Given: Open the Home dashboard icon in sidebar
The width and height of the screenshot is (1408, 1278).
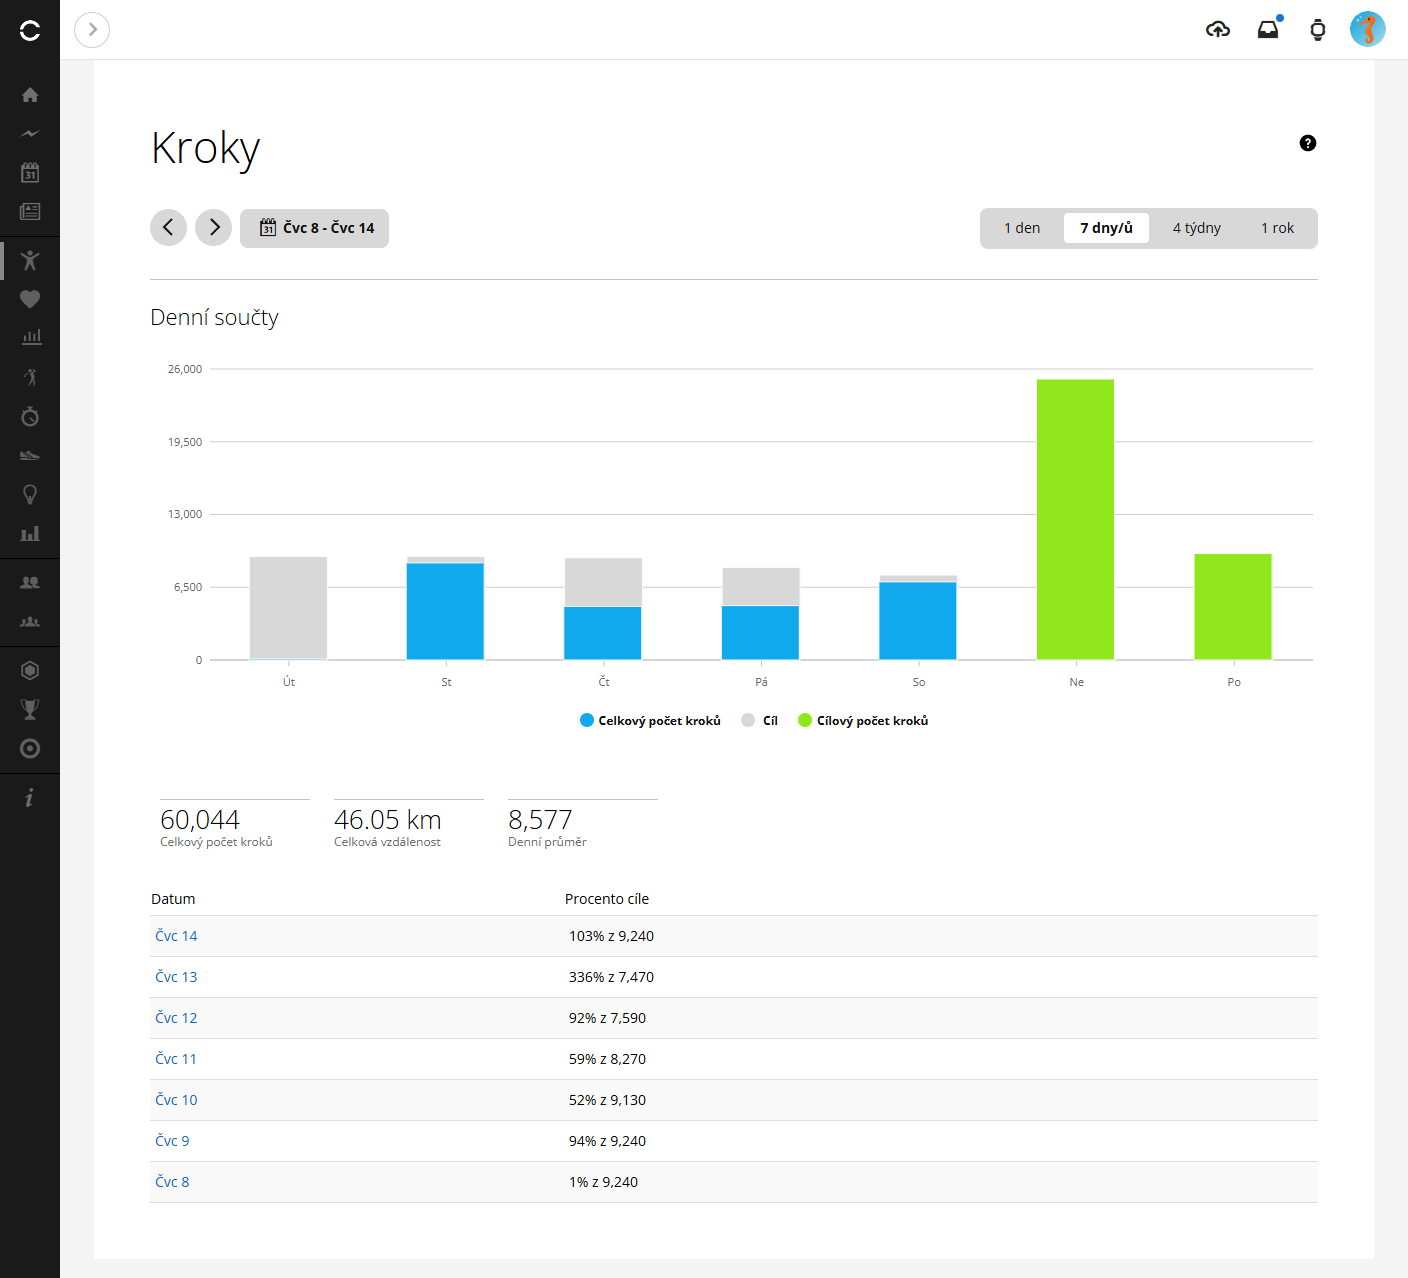Looking at the screenshot, I should (x=30, y=95).
